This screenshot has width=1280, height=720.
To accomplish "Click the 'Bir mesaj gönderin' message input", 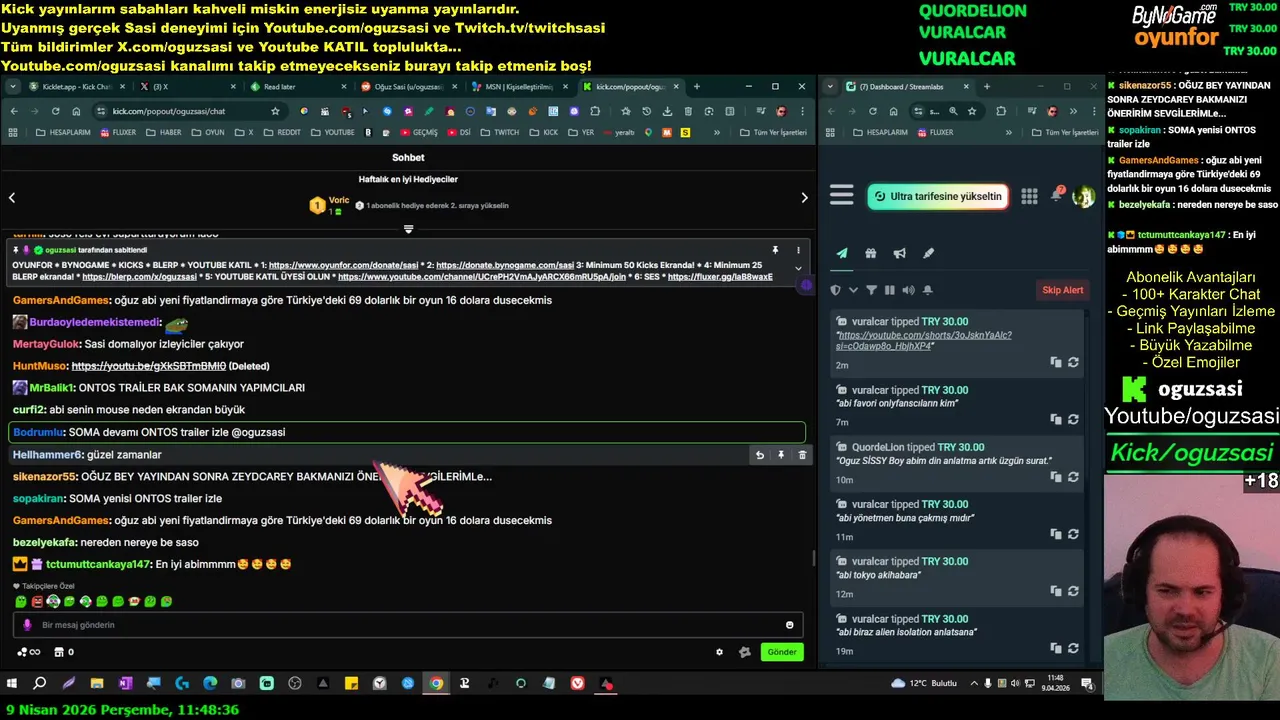I will pos(408,625).
